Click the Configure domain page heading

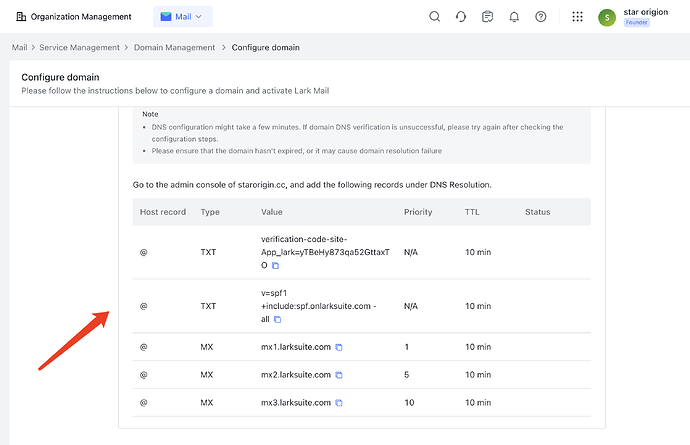point(60,77)
